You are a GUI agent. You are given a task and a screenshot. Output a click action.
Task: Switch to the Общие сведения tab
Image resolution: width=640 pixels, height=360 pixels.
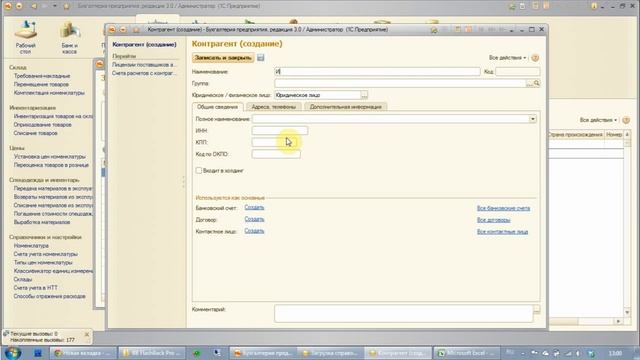pos(218,107)
